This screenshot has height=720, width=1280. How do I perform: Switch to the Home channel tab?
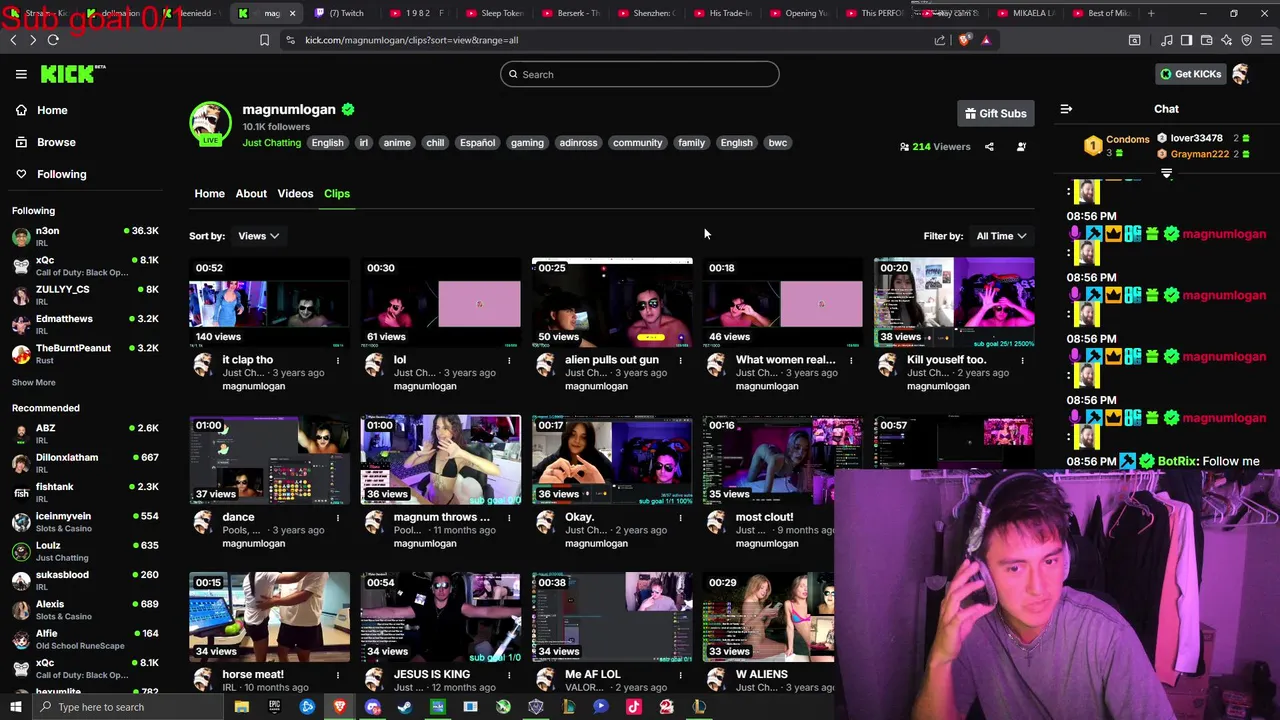(x=209, y=194)
